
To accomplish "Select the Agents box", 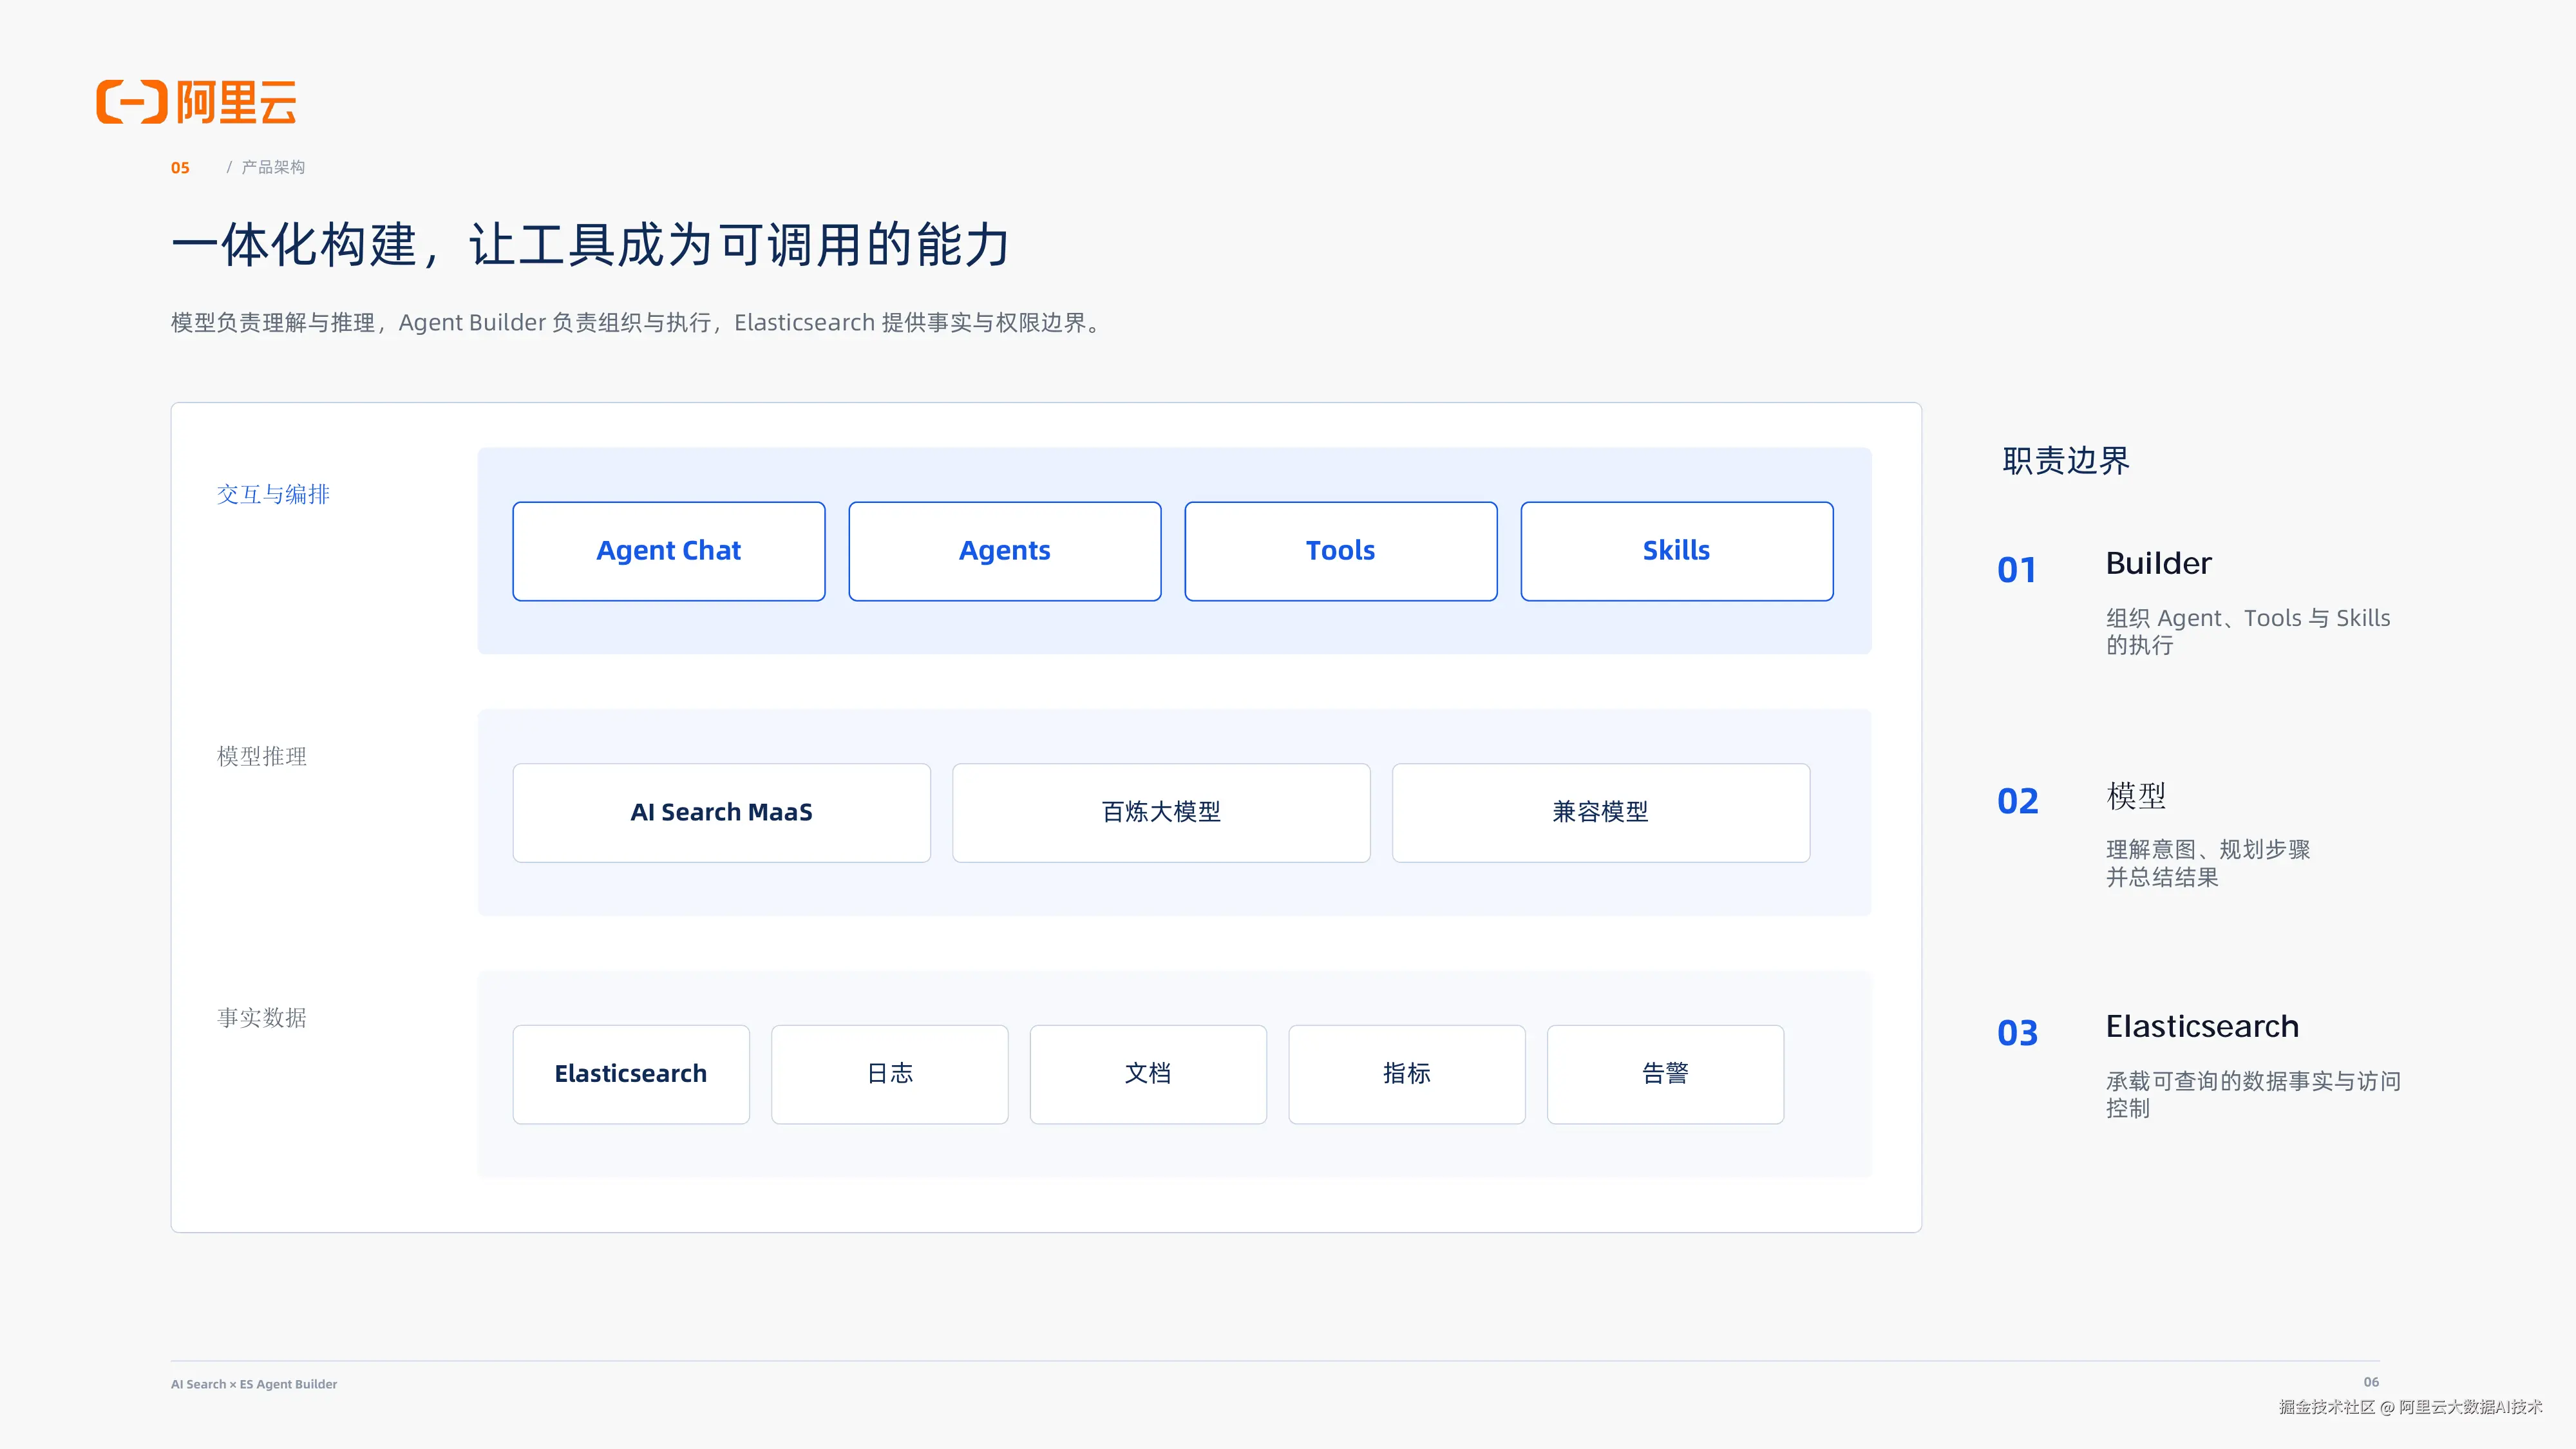I will tap(1005, 551).
